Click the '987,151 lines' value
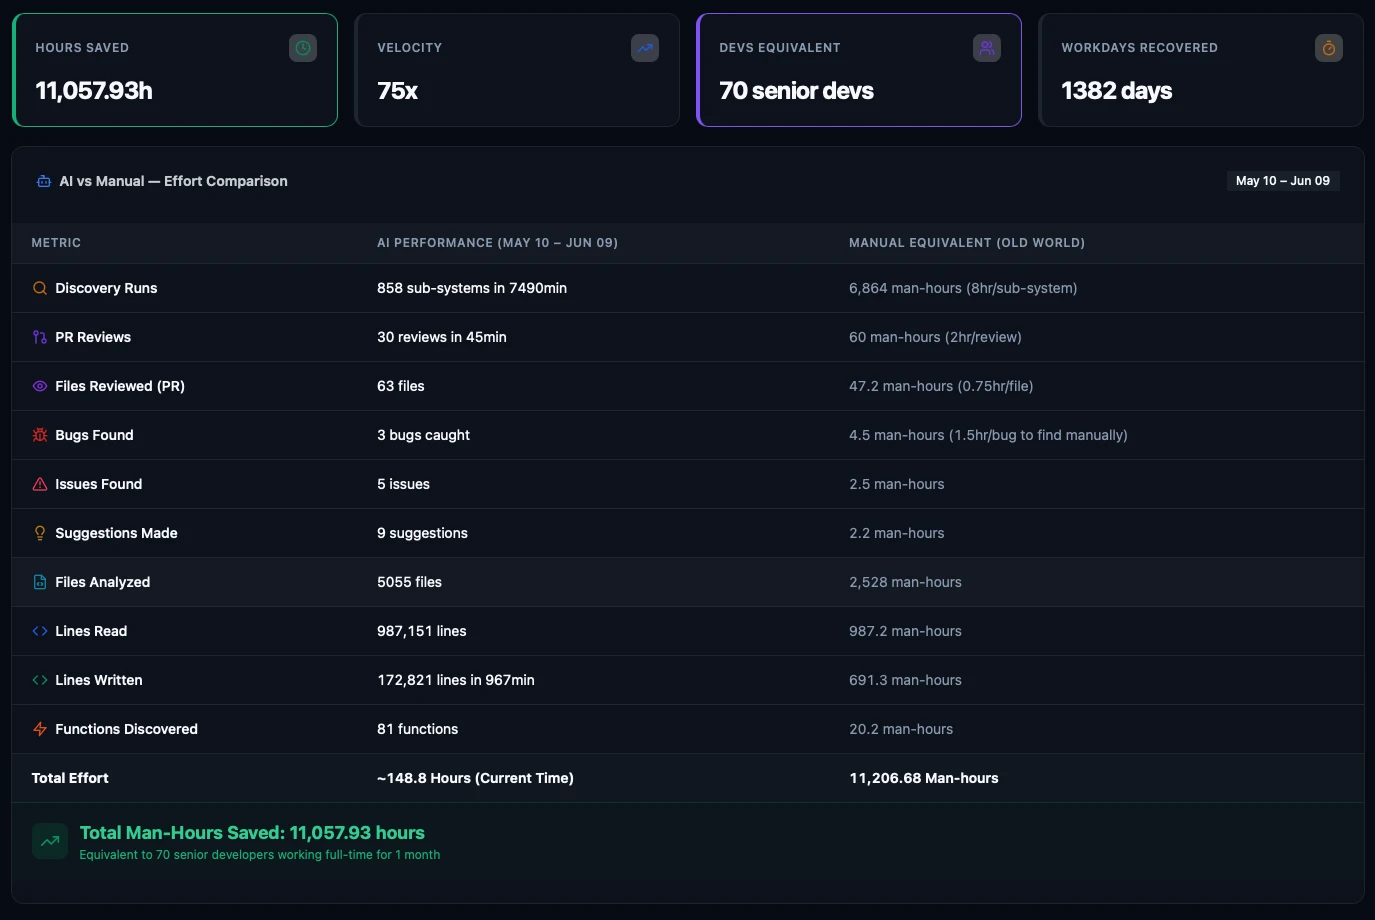The height and width of the screenshot is (920, 1375). 422,631
